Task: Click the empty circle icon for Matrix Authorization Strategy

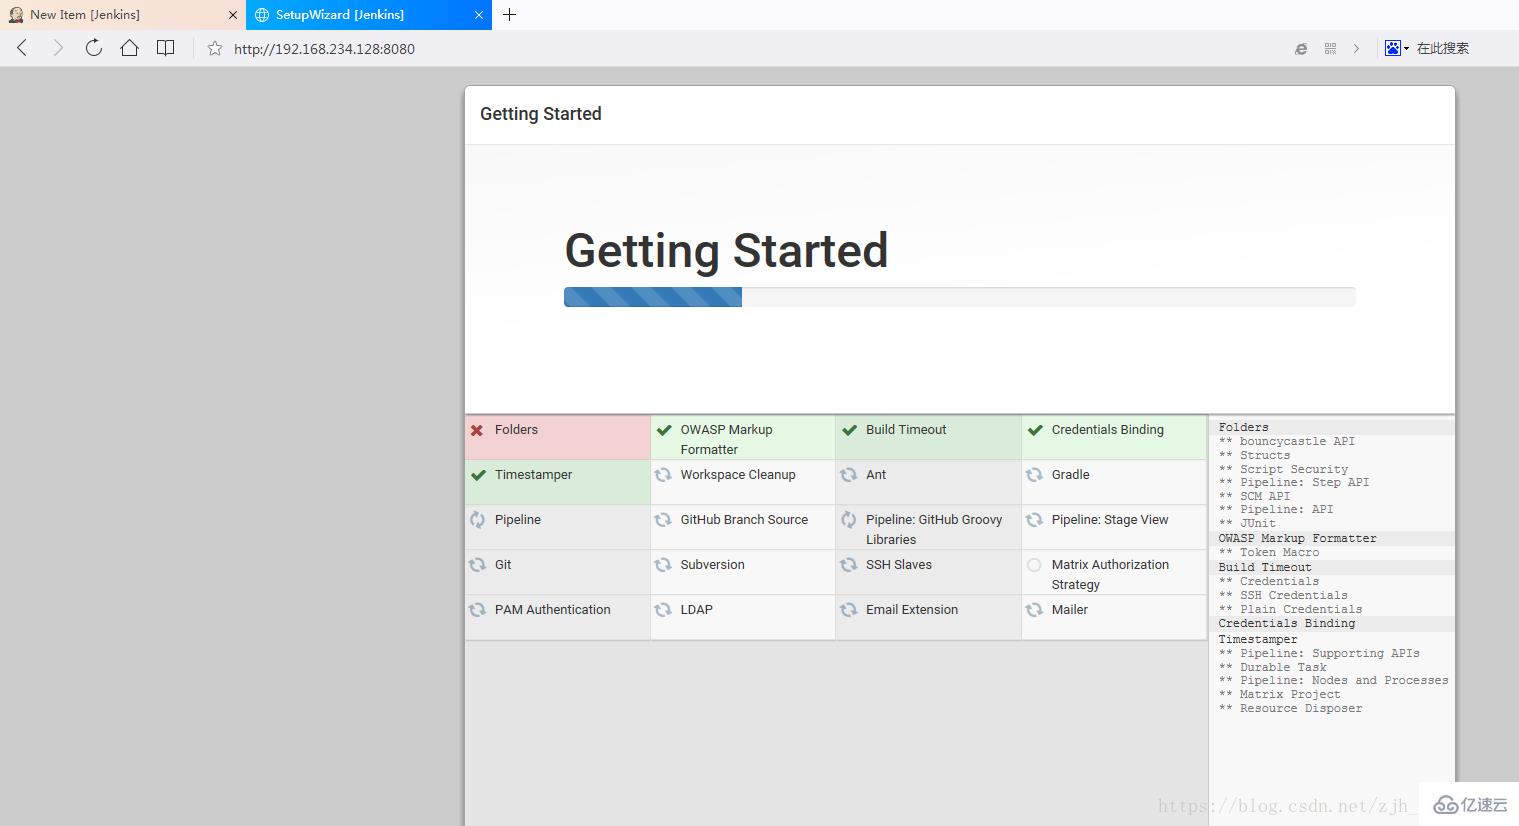Action: click(x=1035, y=565)
